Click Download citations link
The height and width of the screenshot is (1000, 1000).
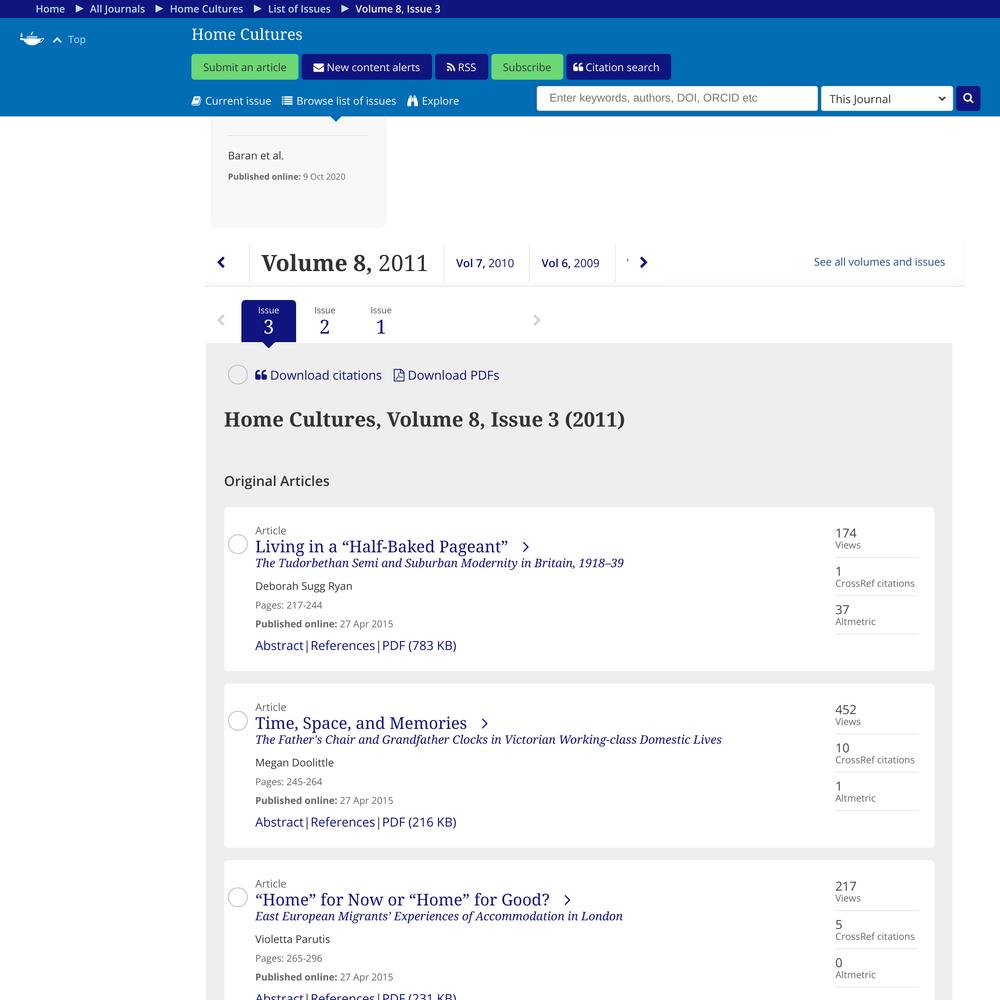coord(318,375)
